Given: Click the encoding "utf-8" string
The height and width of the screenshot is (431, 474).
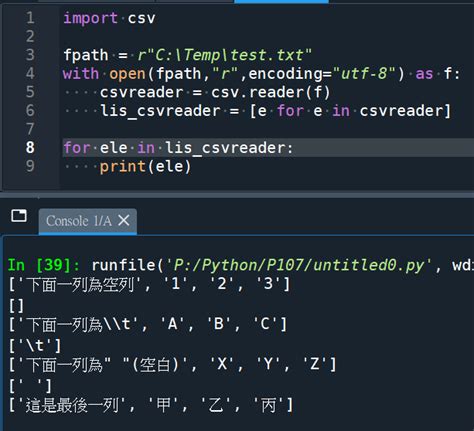Looking at the screenshot, I should tap(364, 73).
